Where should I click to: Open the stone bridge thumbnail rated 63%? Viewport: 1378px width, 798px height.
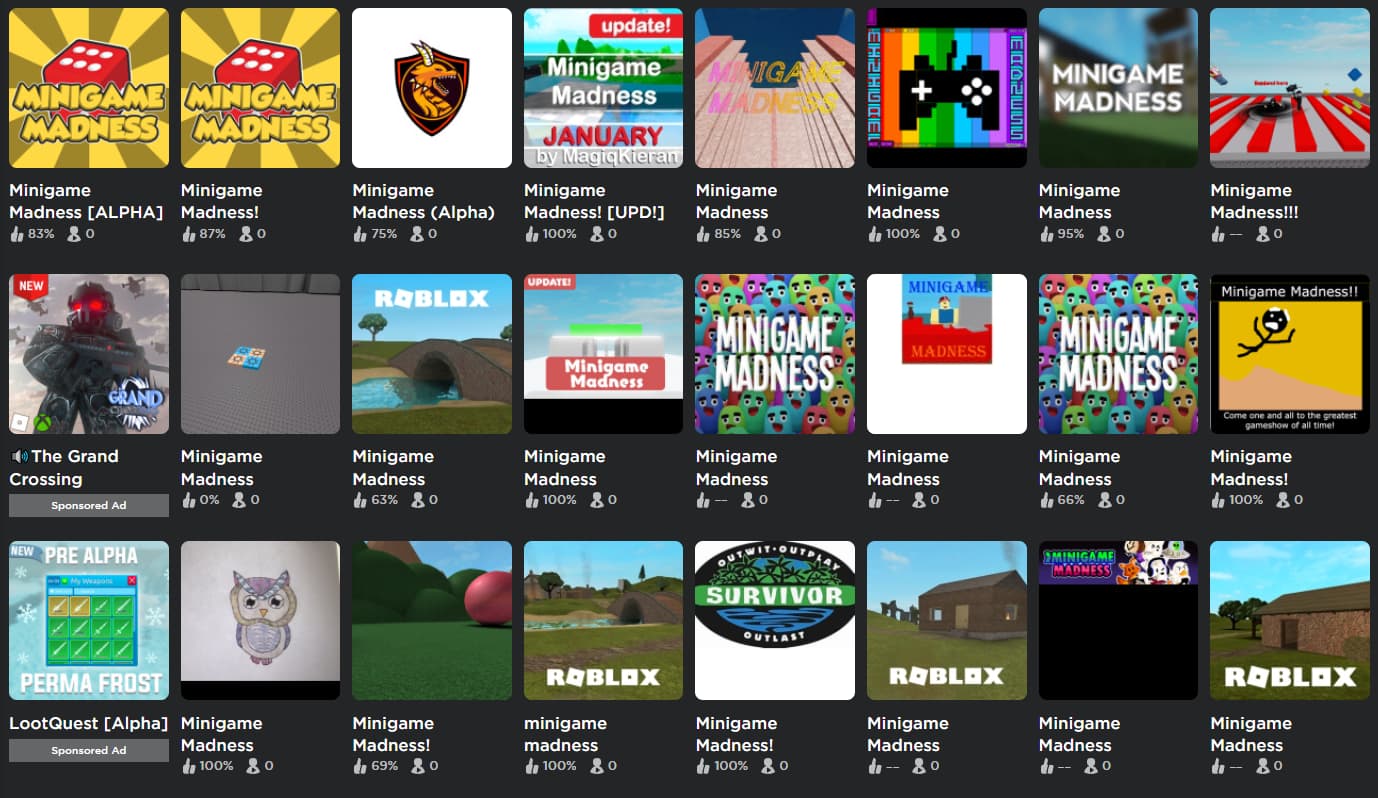point(432,354)
